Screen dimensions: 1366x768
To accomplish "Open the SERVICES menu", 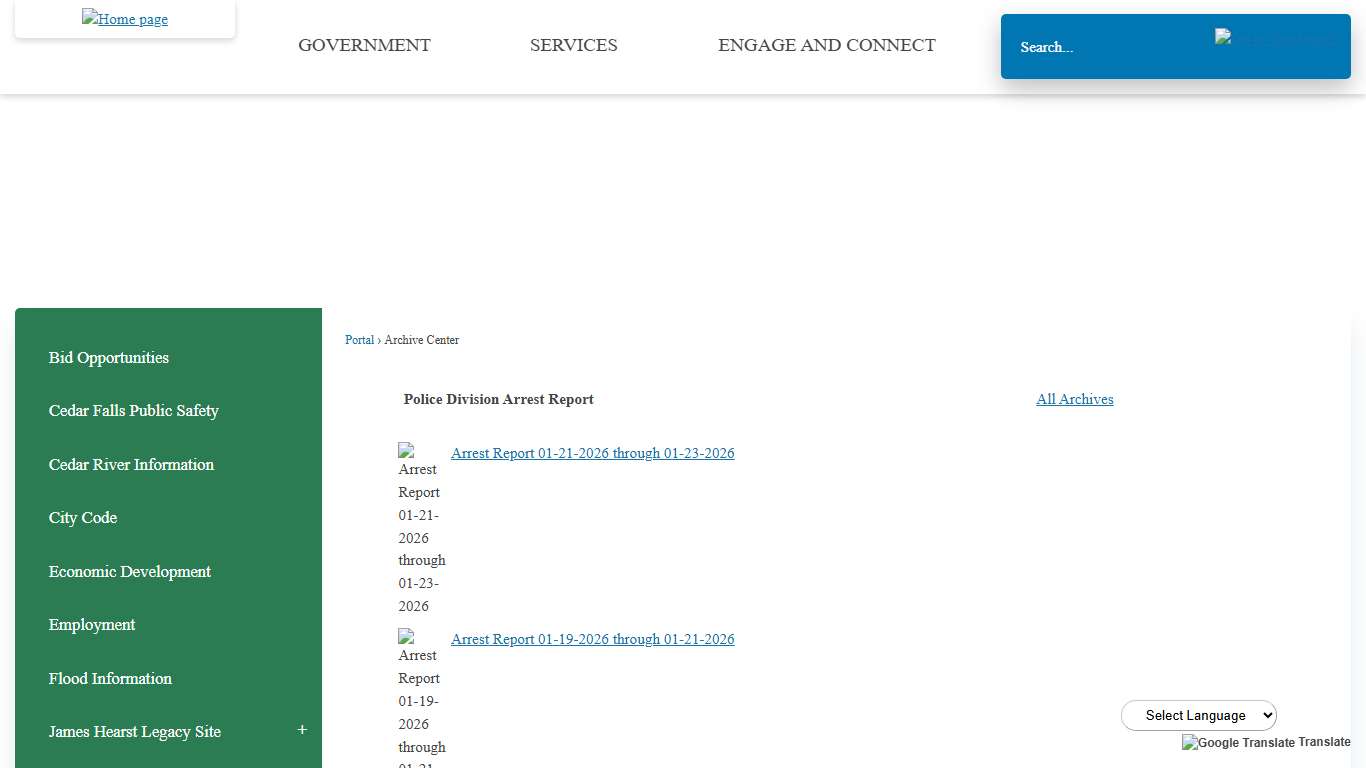I will pyautogui.click(x=573, y=45).
